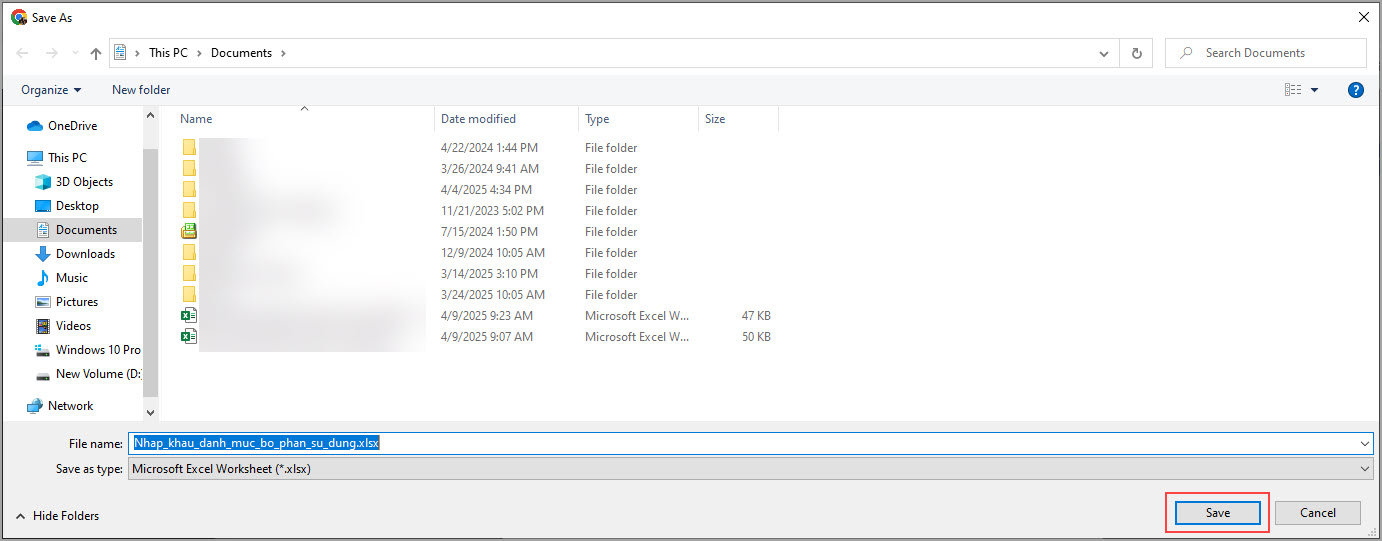Sort files by Date modified column

tap(478, 119)
